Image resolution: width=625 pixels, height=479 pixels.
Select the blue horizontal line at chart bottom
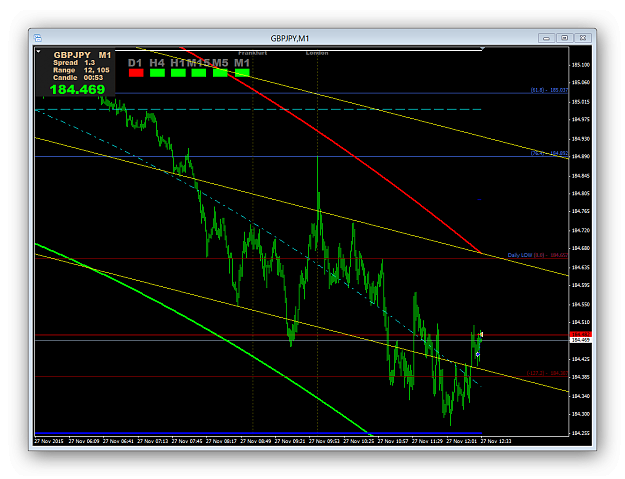point(258,433)
